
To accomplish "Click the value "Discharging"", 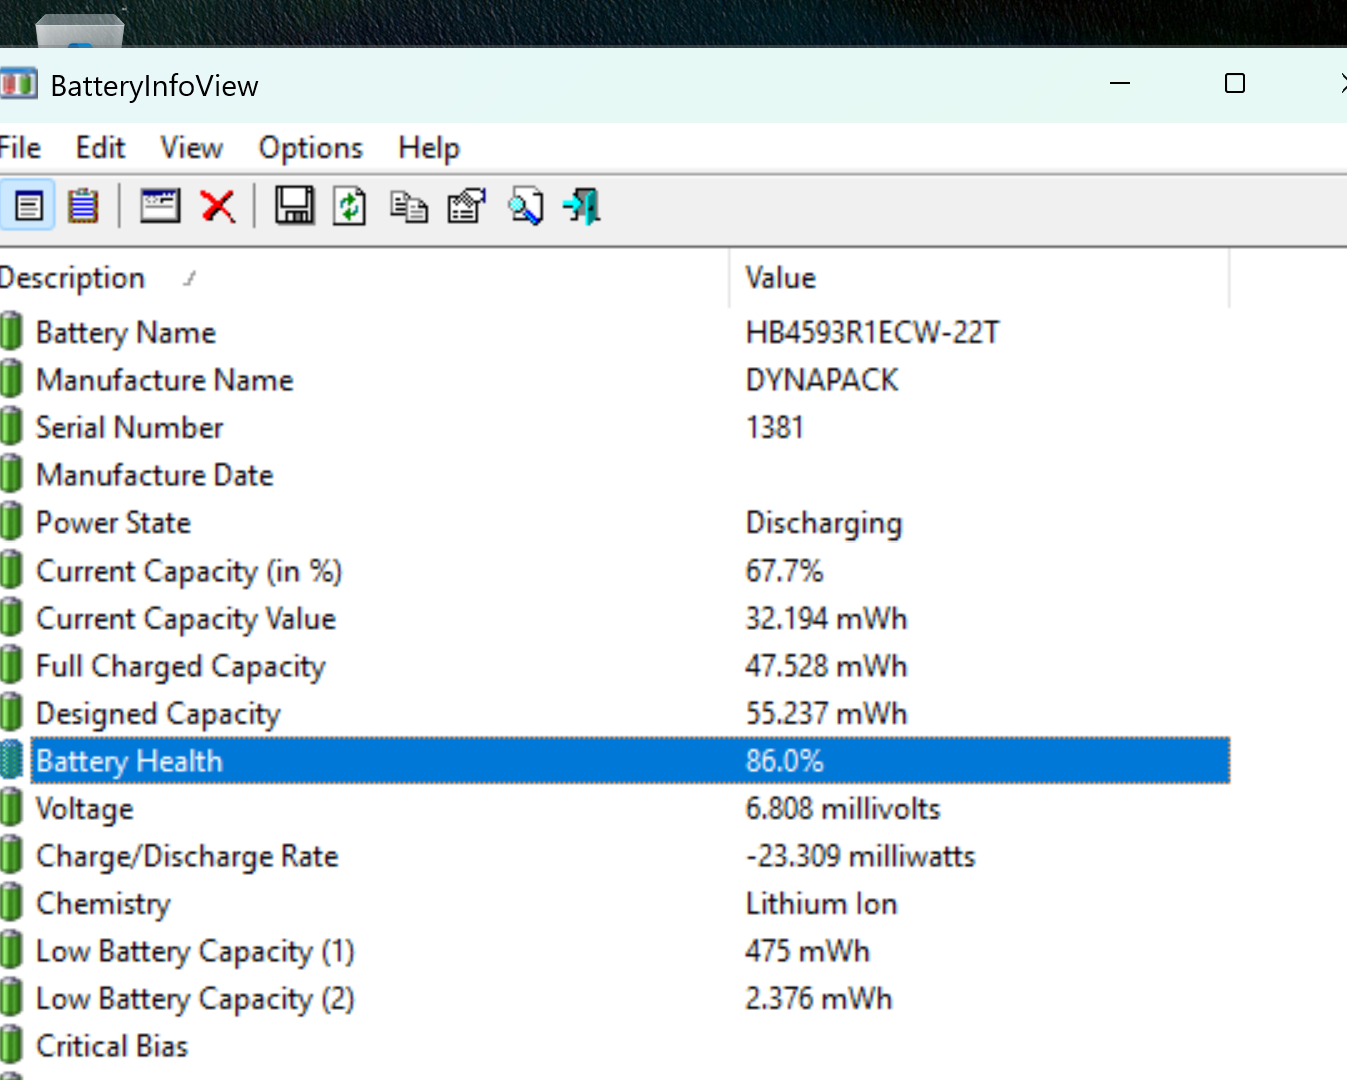I will point(824,523).
